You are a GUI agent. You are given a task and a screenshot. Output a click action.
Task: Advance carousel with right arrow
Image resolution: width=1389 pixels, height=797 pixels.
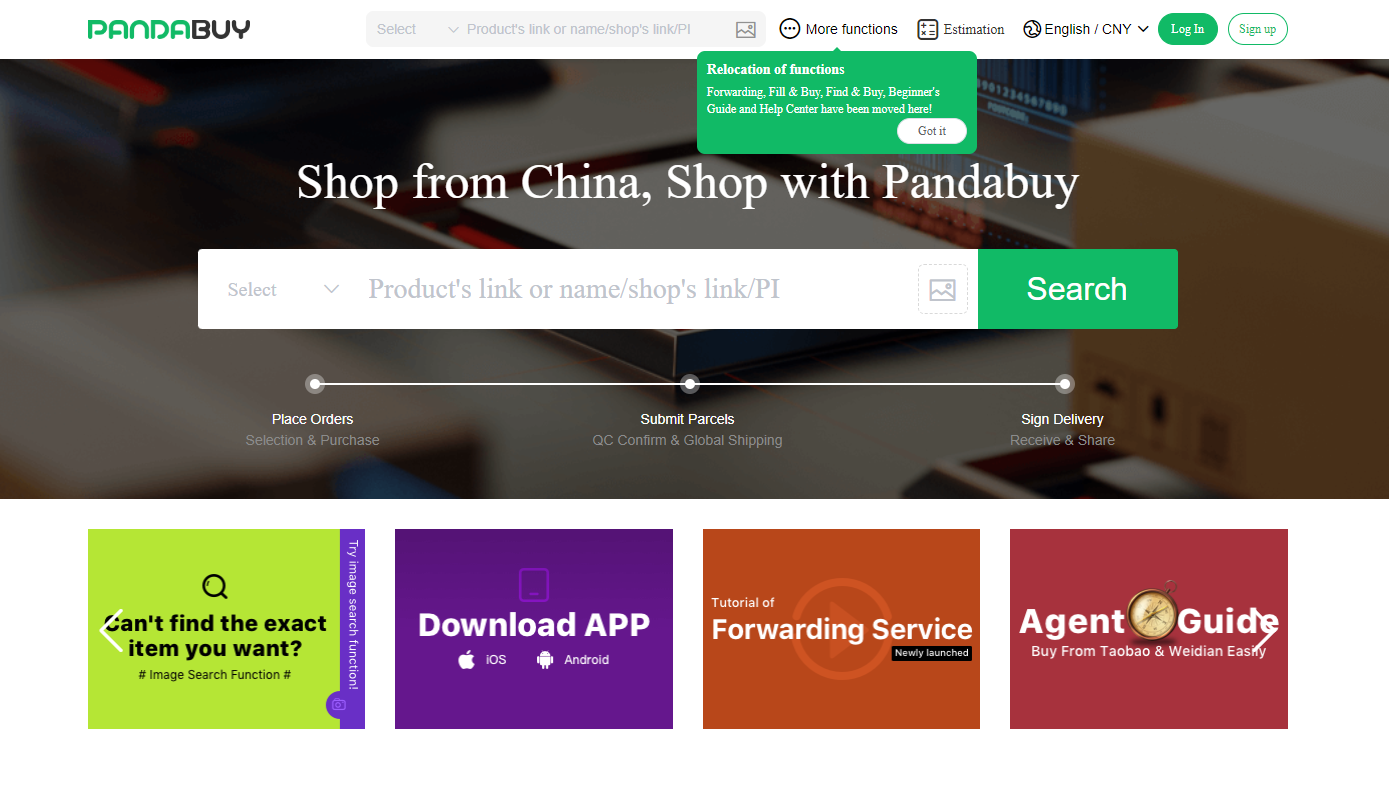point(1266,630)
